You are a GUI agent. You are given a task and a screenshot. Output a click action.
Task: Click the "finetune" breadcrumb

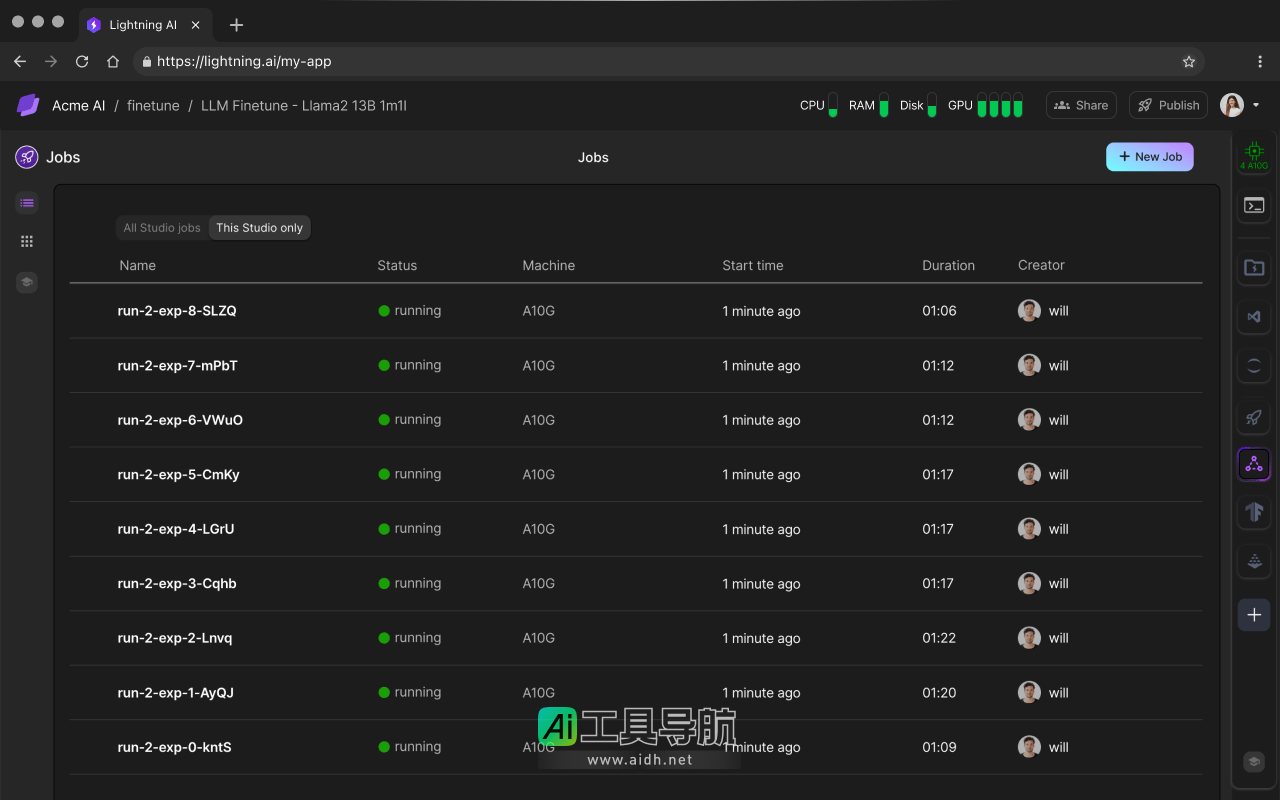(153, 105)
